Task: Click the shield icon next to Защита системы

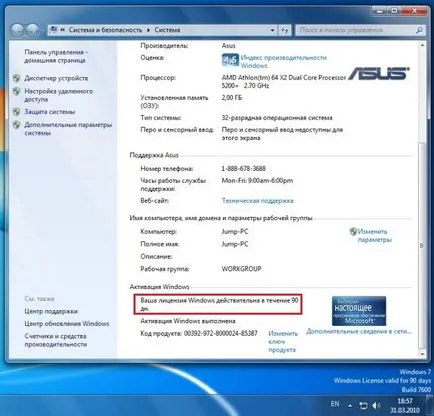Action: (16, 112)
